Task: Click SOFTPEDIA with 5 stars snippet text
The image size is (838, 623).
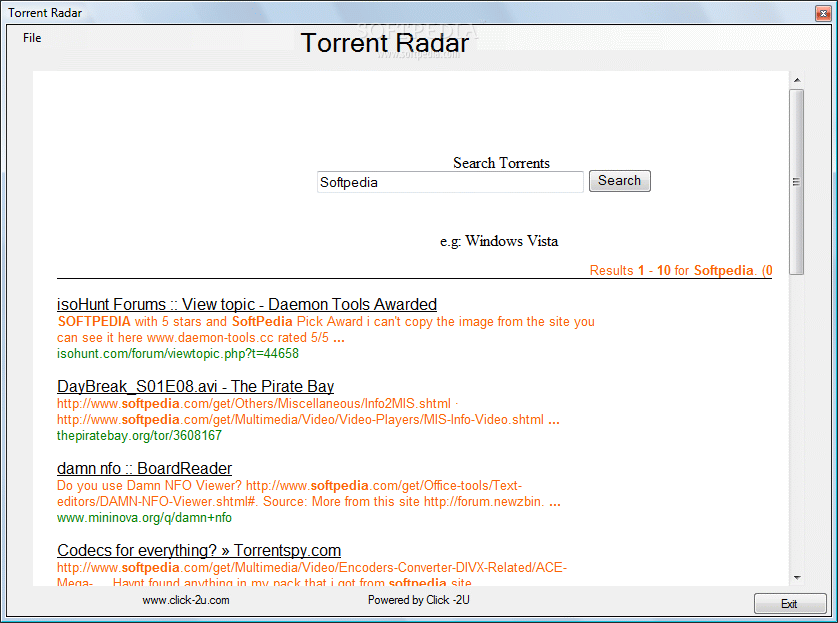Action: pyautogui.click(x=326, y=322)
